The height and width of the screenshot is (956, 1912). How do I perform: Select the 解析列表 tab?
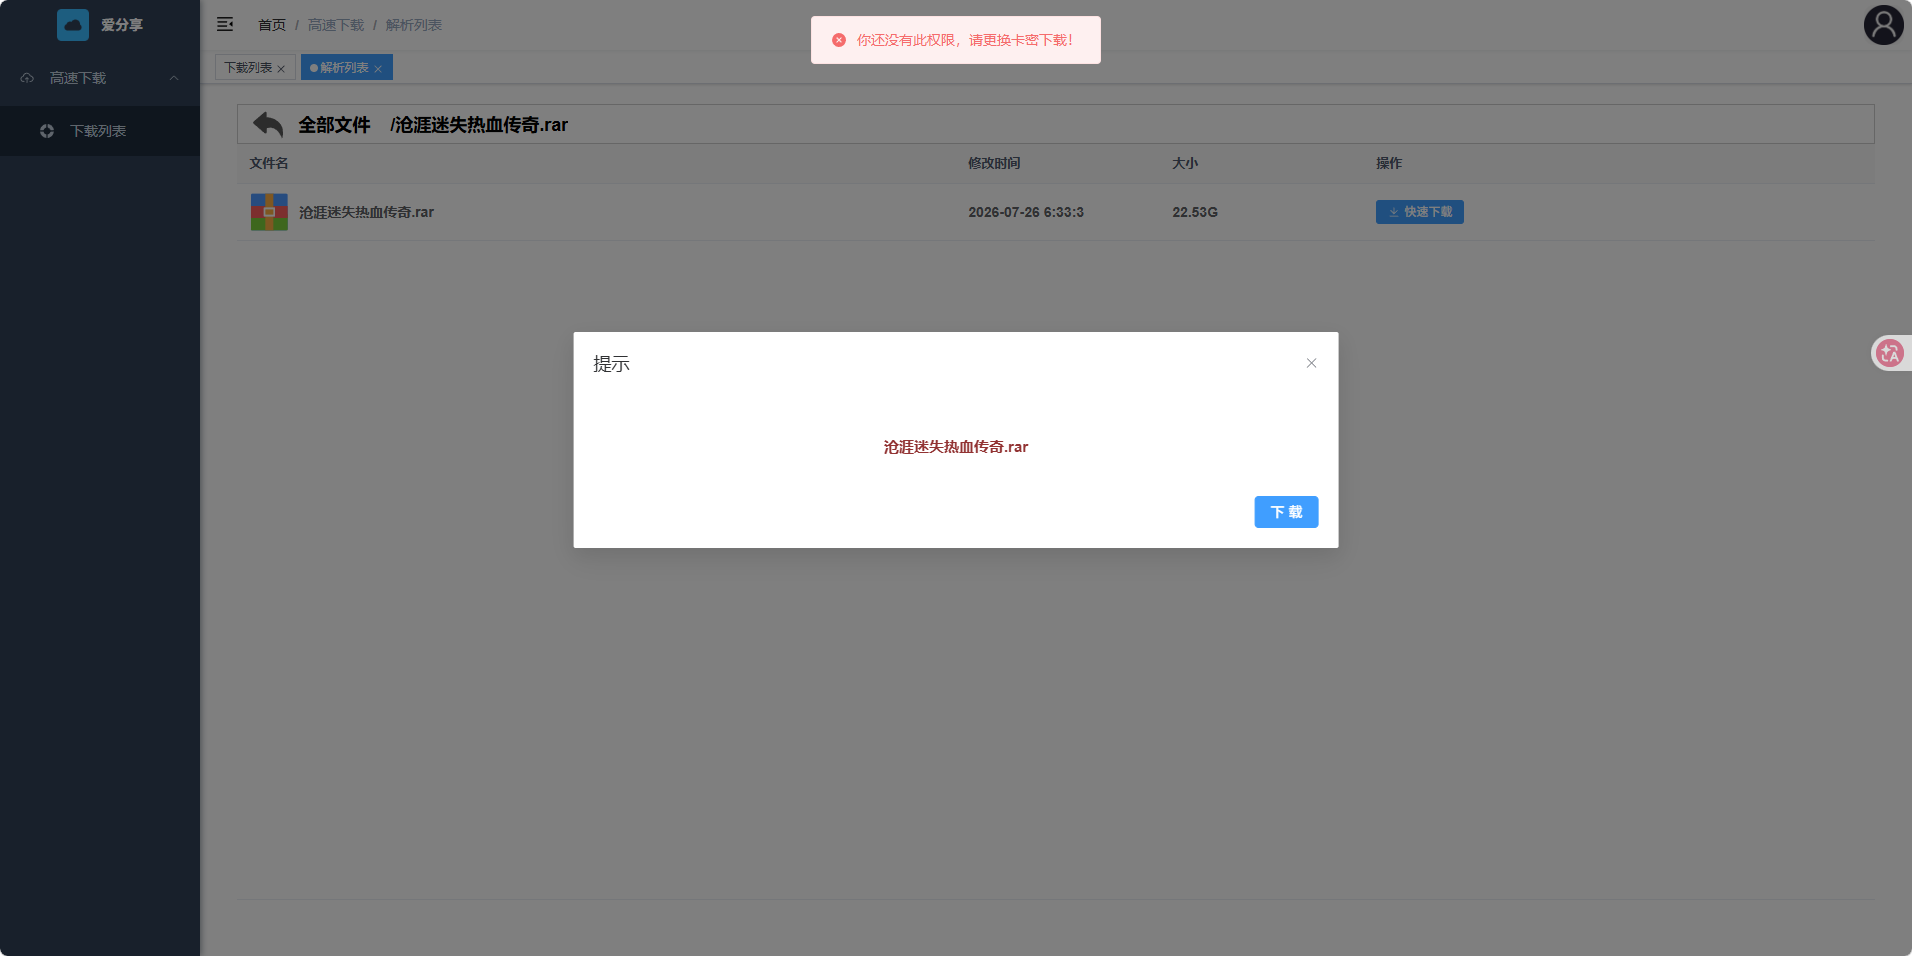[344, 67]
